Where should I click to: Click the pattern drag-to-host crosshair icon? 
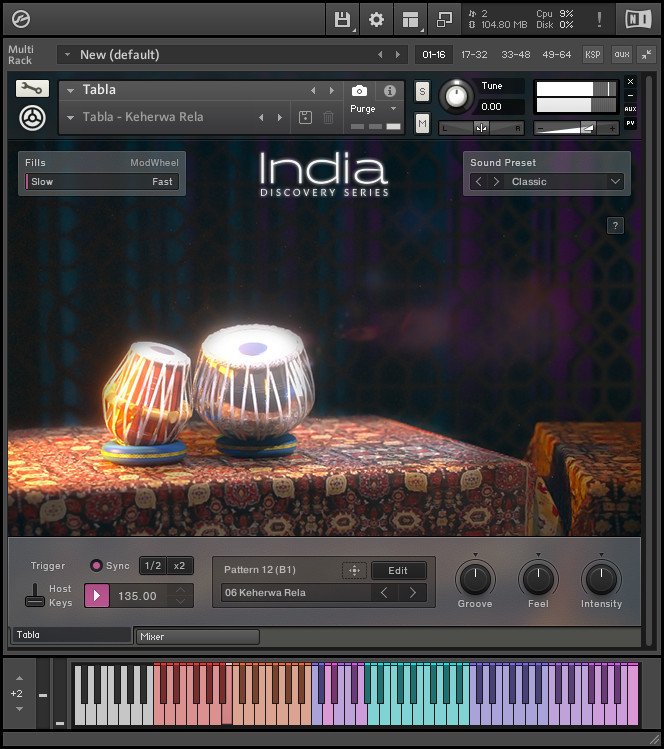point(354,570)
